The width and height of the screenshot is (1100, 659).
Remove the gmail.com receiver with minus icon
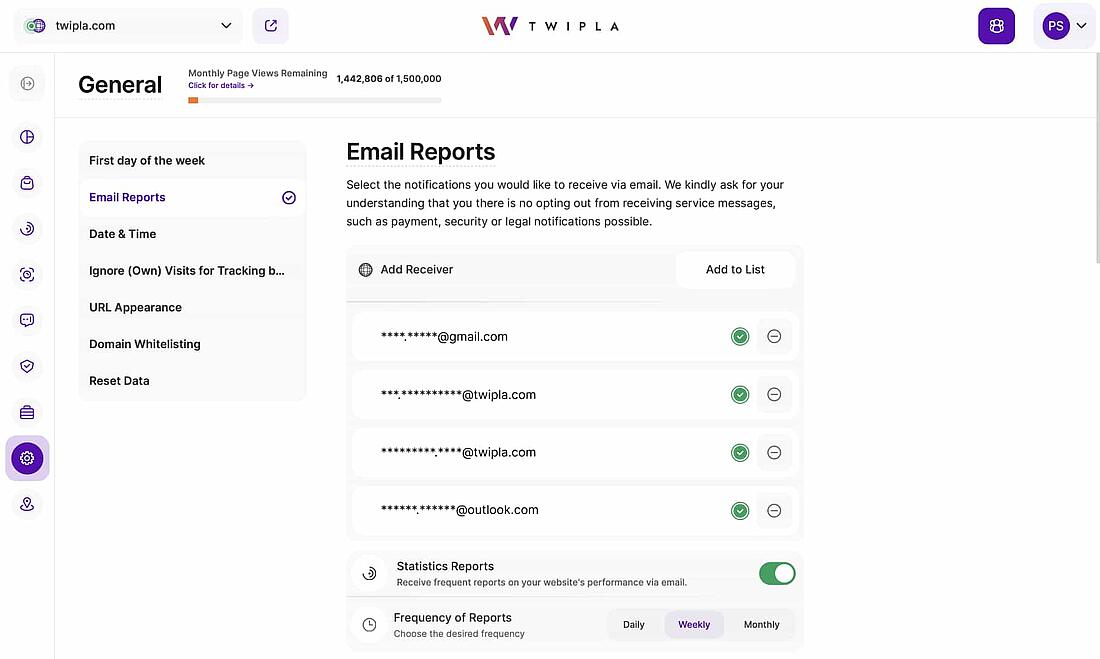(x=774, y=336)
